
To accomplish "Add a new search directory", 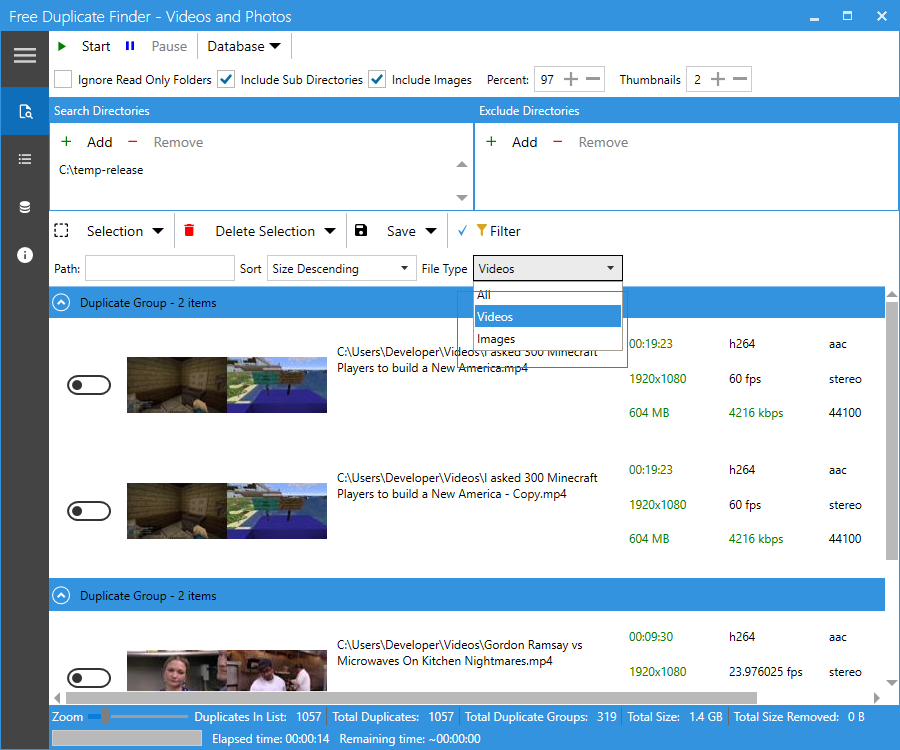I will 88,142.
